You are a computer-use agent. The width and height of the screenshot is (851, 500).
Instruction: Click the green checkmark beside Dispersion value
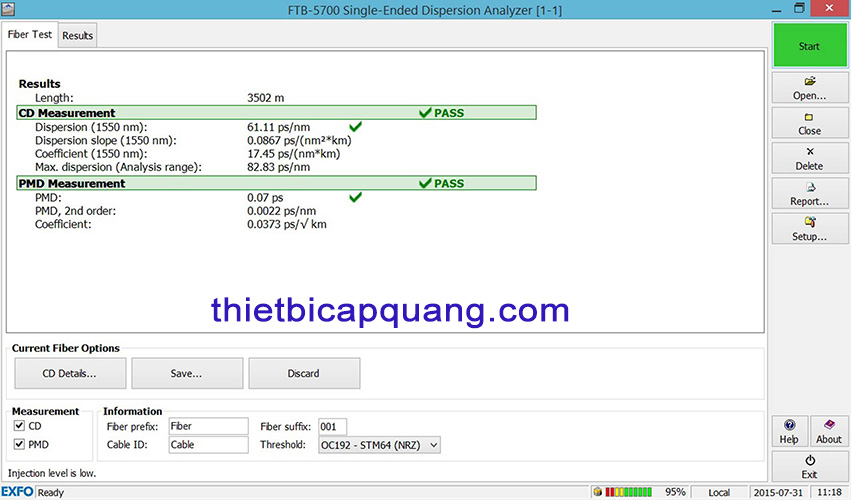point(355,126)
